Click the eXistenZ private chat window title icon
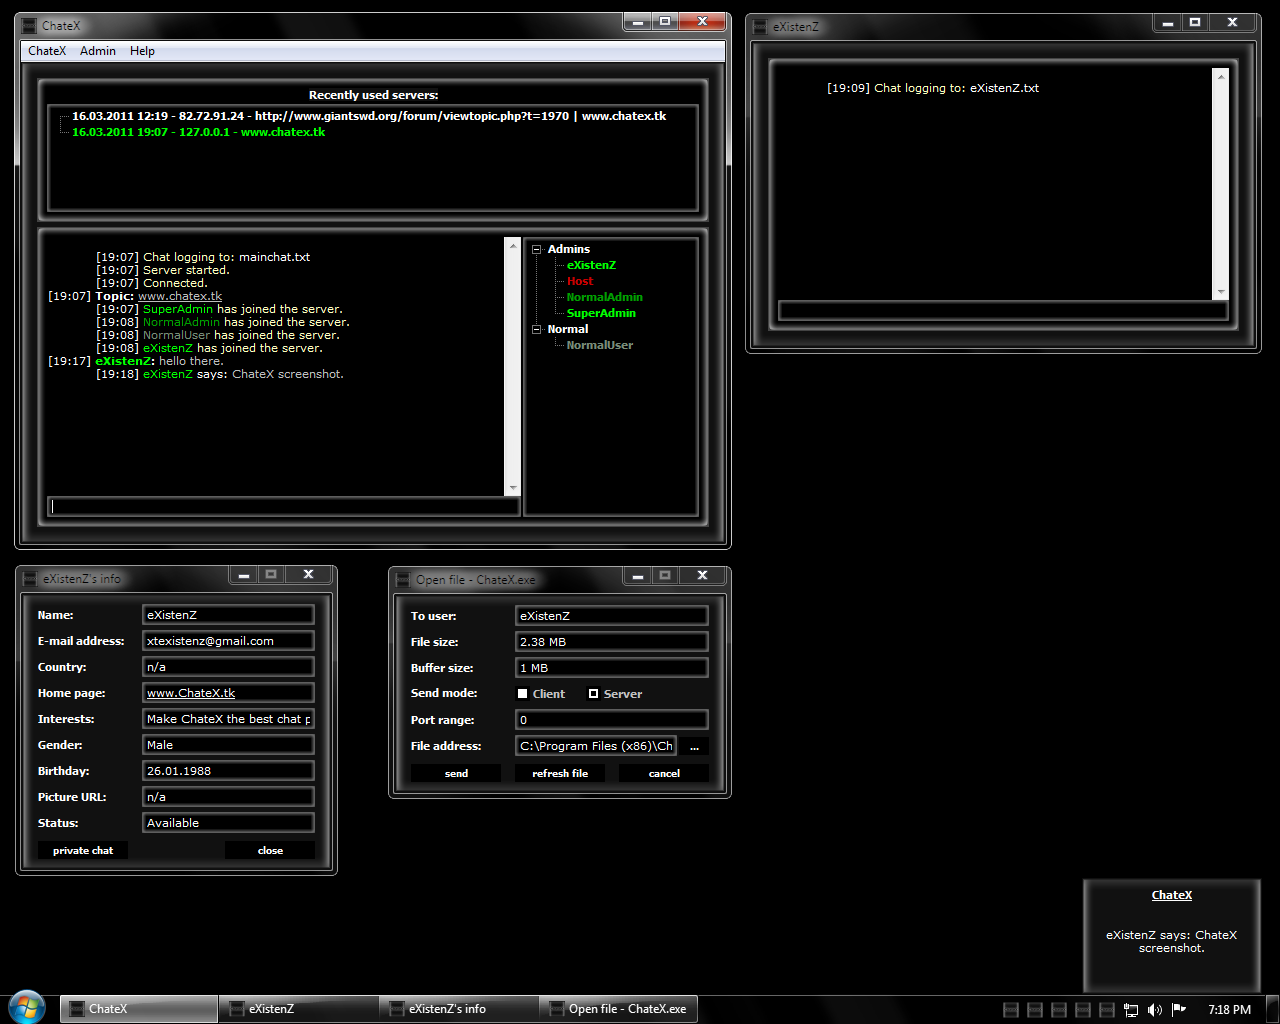 (760, 27)
